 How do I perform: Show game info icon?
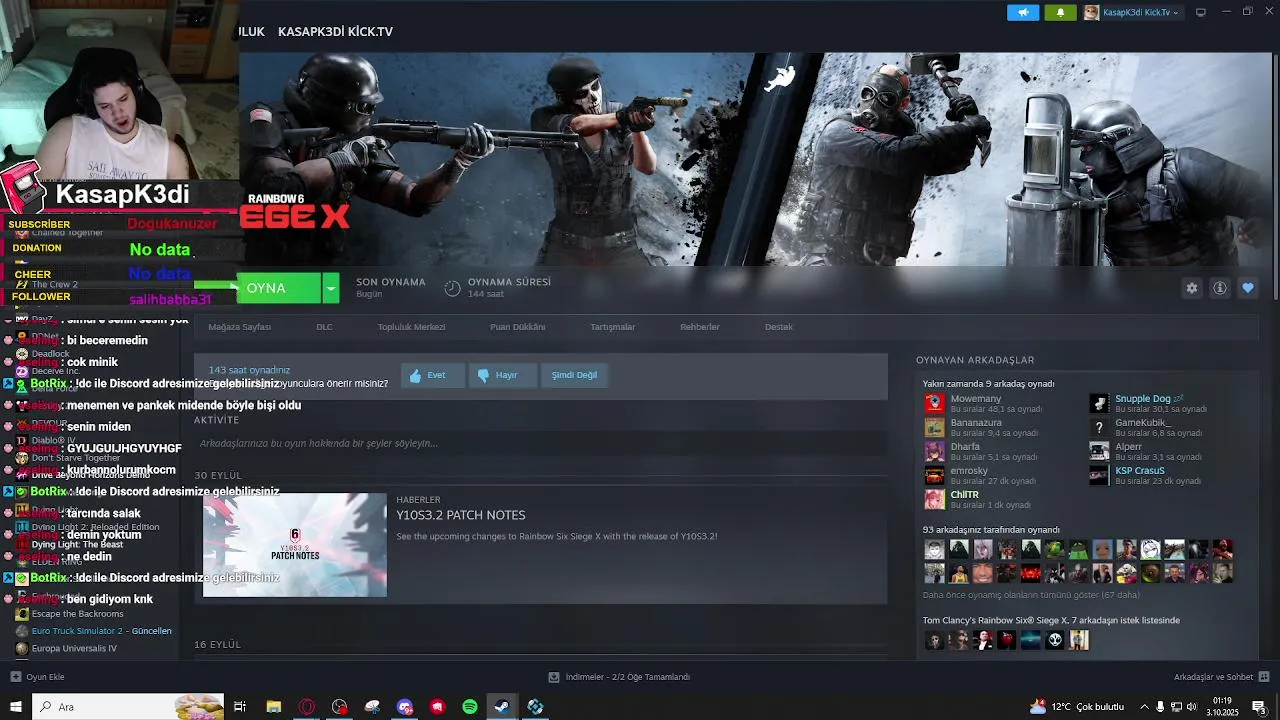click(x=1219, y=288)
